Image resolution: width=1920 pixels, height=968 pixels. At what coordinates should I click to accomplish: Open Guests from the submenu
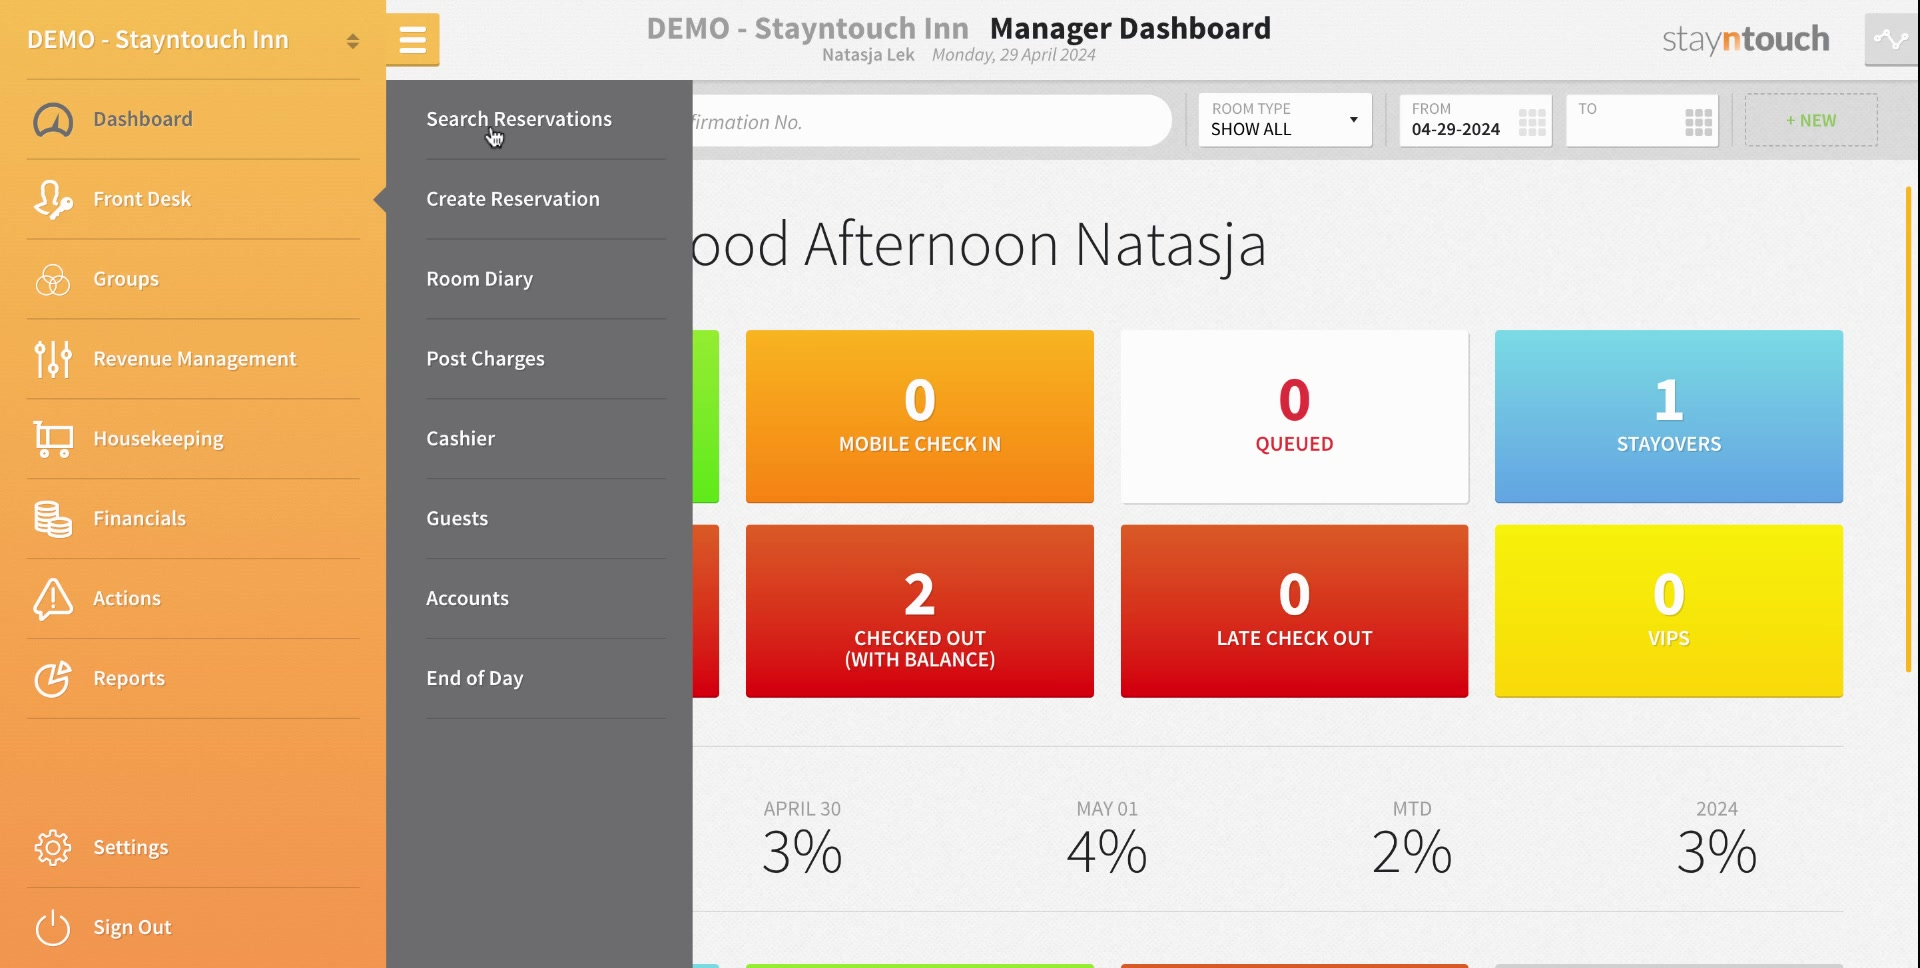457,518
